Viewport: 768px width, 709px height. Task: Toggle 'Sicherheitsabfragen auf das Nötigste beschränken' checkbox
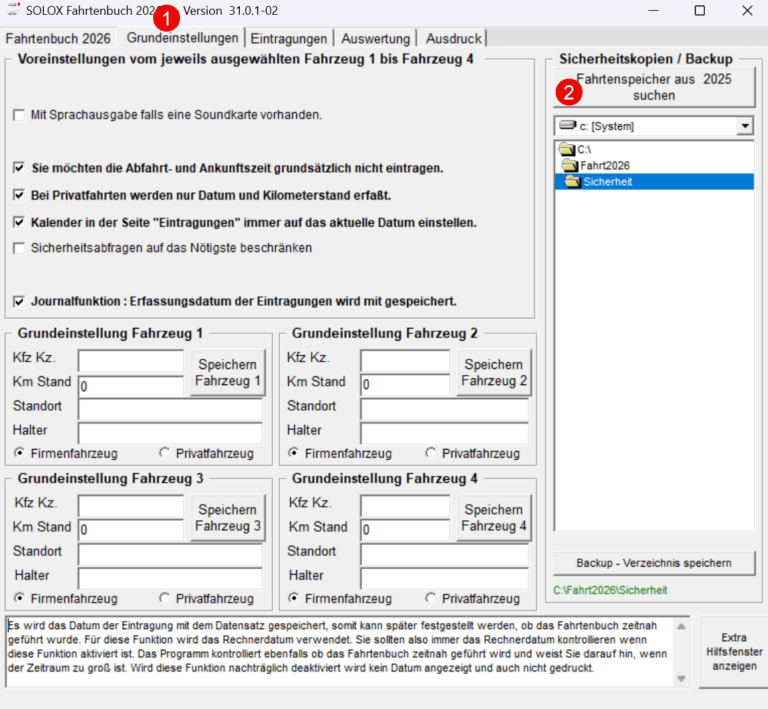click(x=19, y=248)
